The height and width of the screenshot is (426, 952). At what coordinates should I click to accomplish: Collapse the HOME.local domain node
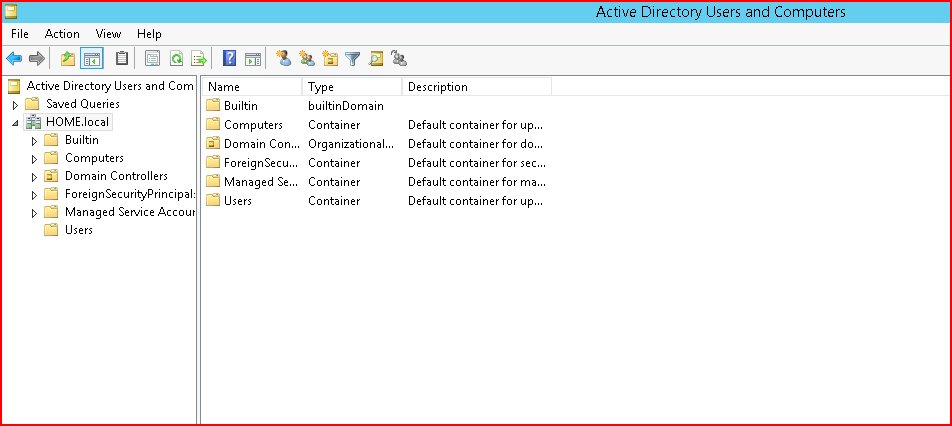point(15,123)
